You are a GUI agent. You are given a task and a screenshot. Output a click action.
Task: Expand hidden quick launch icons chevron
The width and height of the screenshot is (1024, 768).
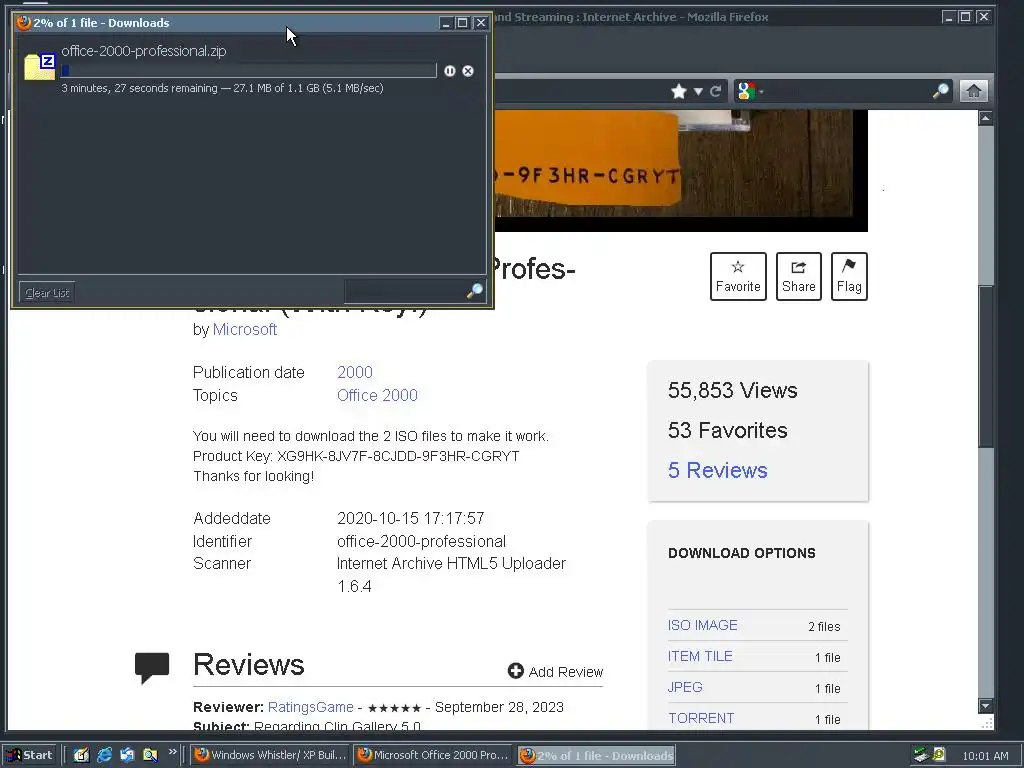point(172,752)
